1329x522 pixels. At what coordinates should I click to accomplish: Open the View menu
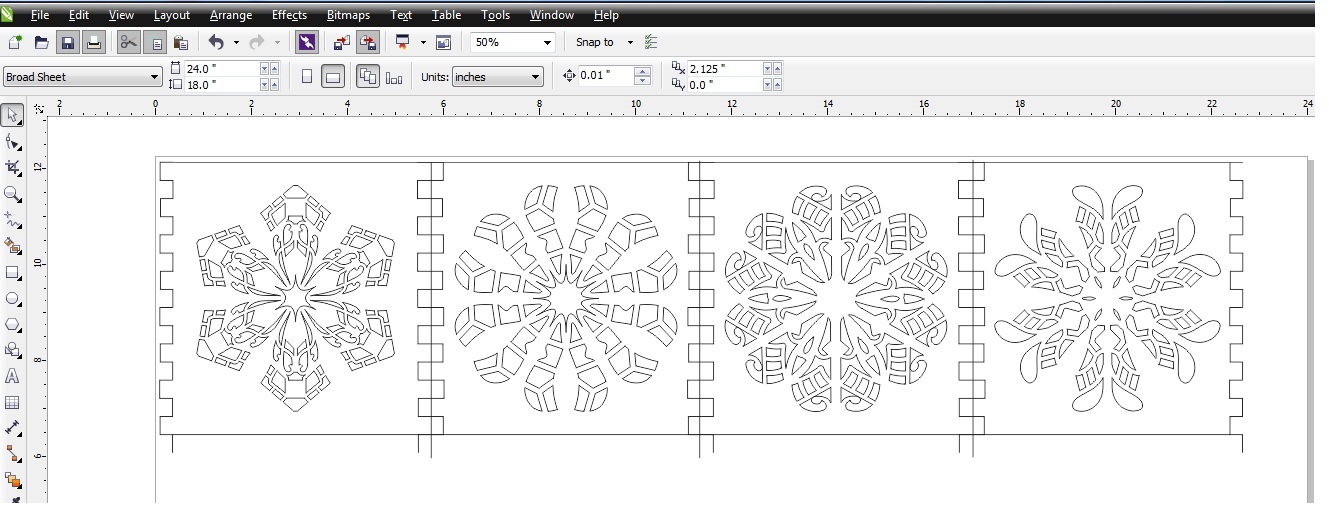(121, 15)
